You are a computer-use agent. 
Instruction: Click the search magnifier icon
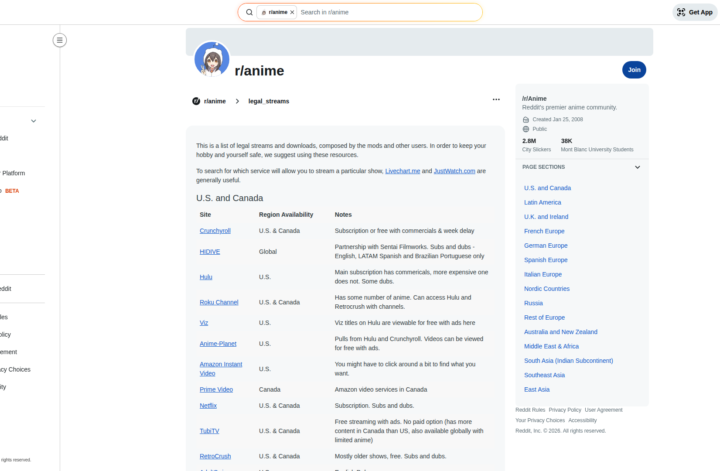tap(249, 12)
